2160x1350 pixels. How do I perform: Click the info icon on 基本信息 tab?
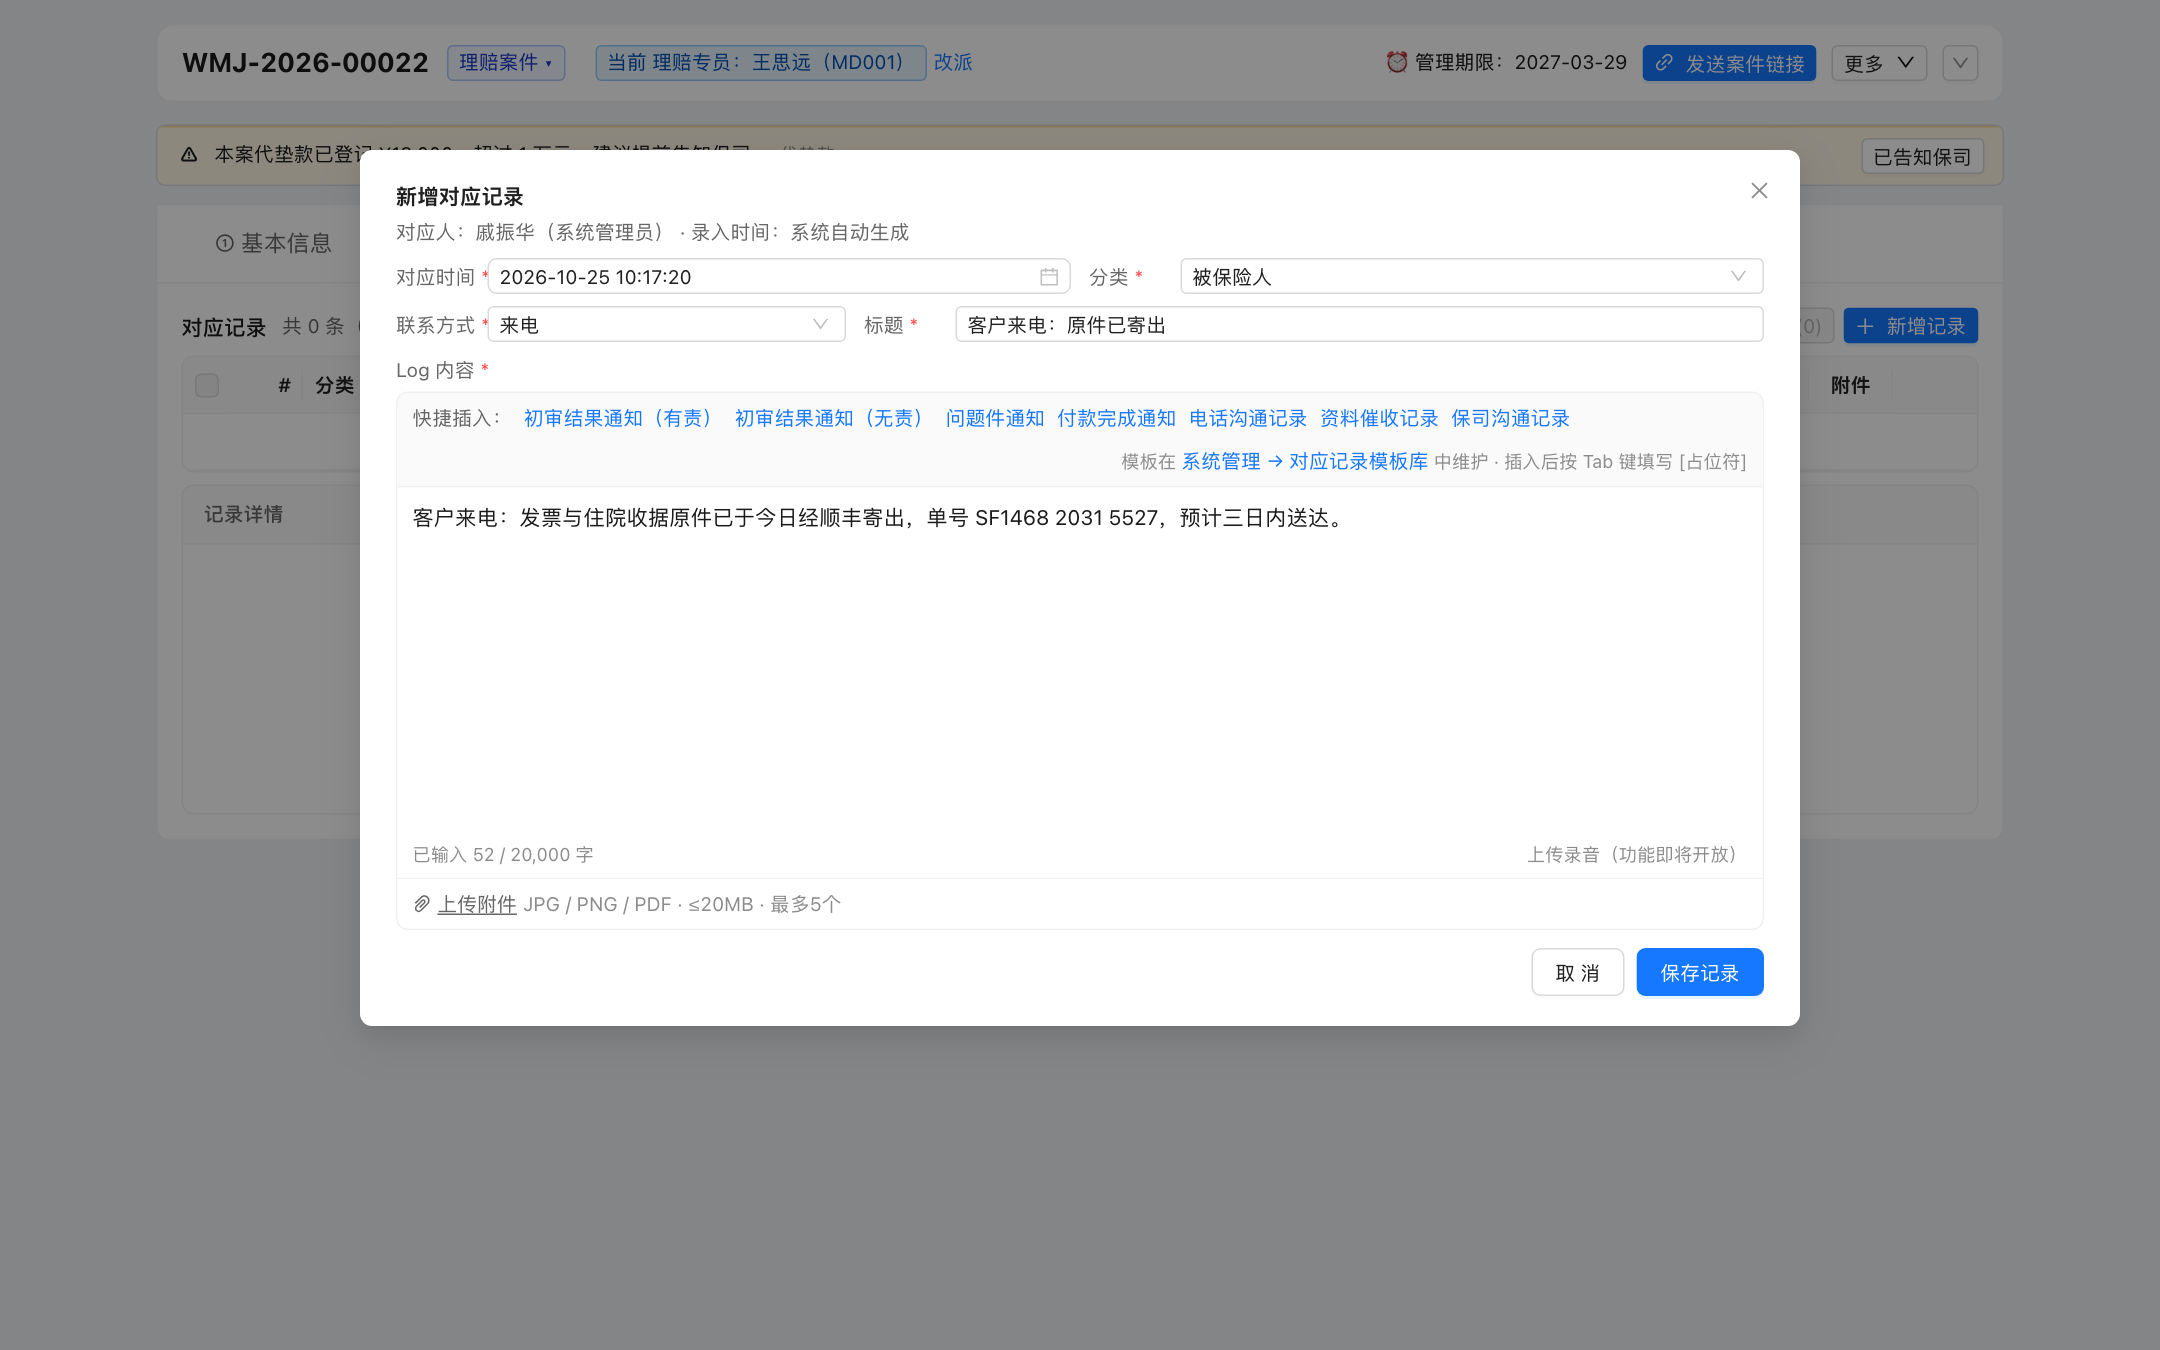(x=224, y=243)
